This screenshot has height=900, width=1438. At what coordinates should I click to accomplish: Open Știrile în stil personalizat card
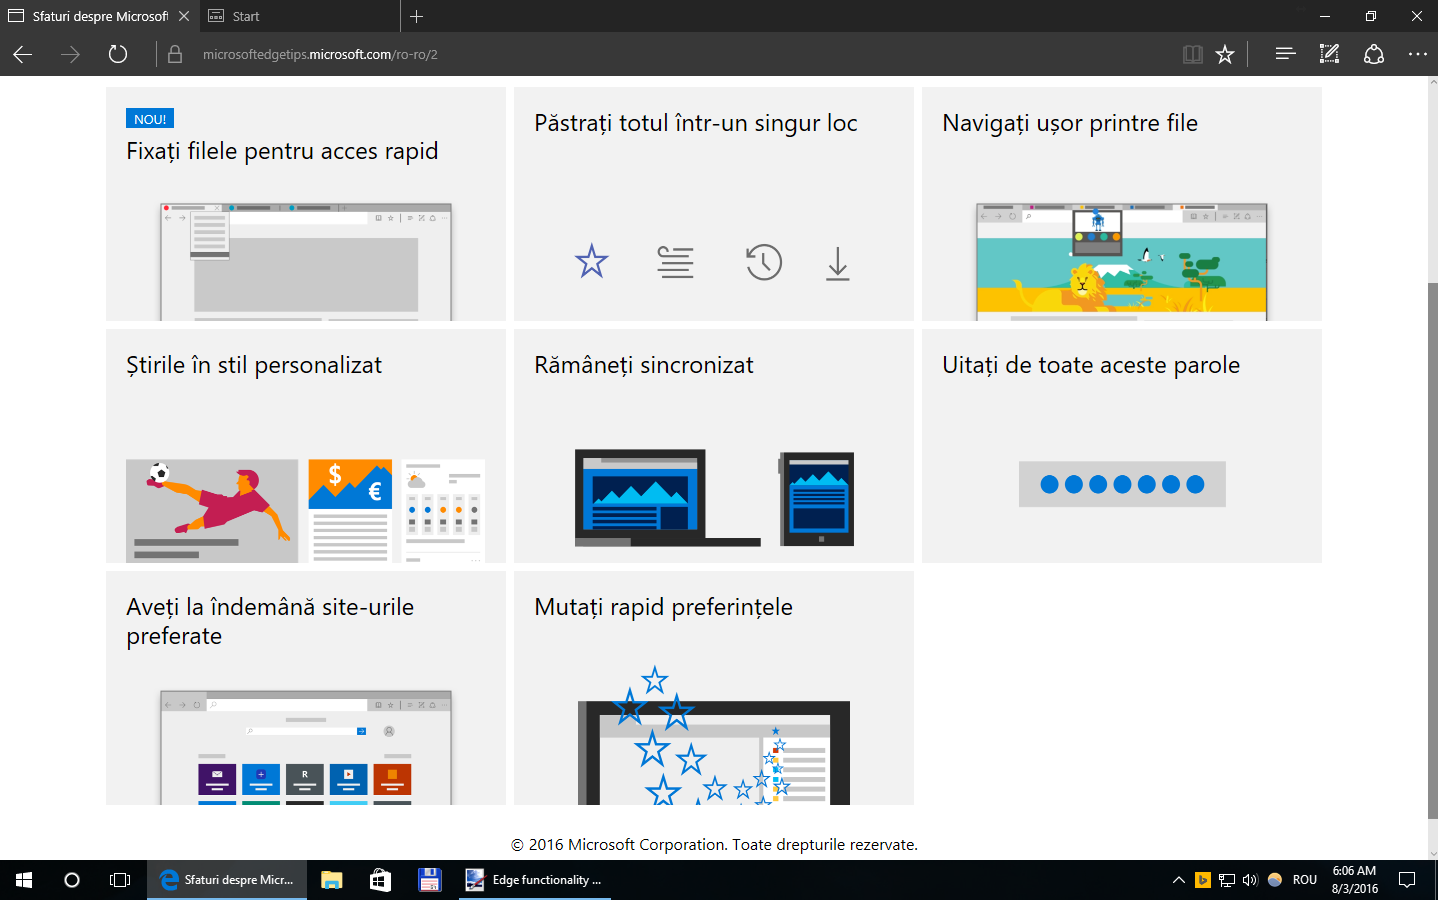[306, 446]
